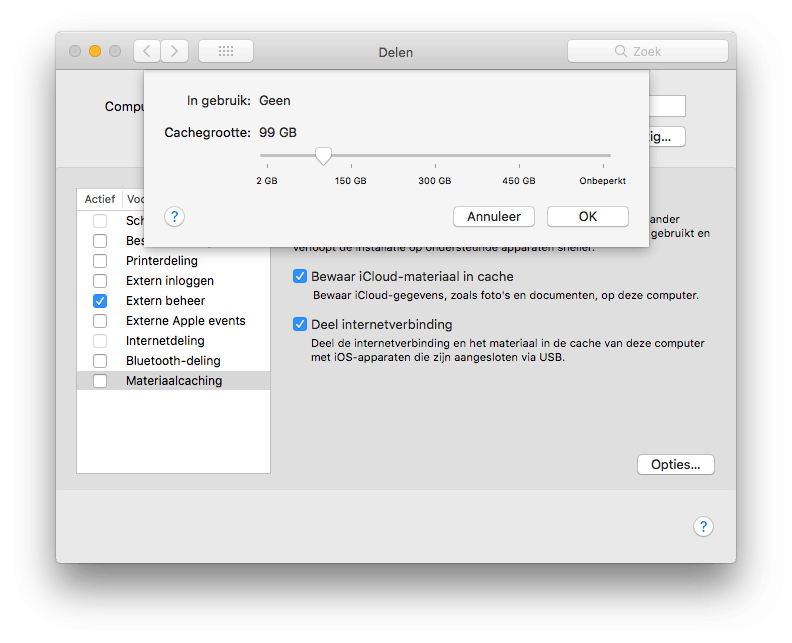Screen dimensions: 792x643
Task: Show all preferences with the grid icon
Action: point(226,51)
